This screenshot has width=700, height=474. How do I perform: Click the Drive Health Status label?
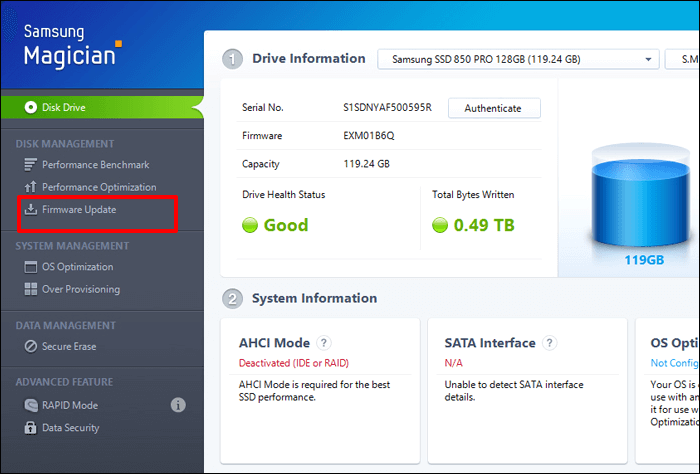tap(283, 195)
